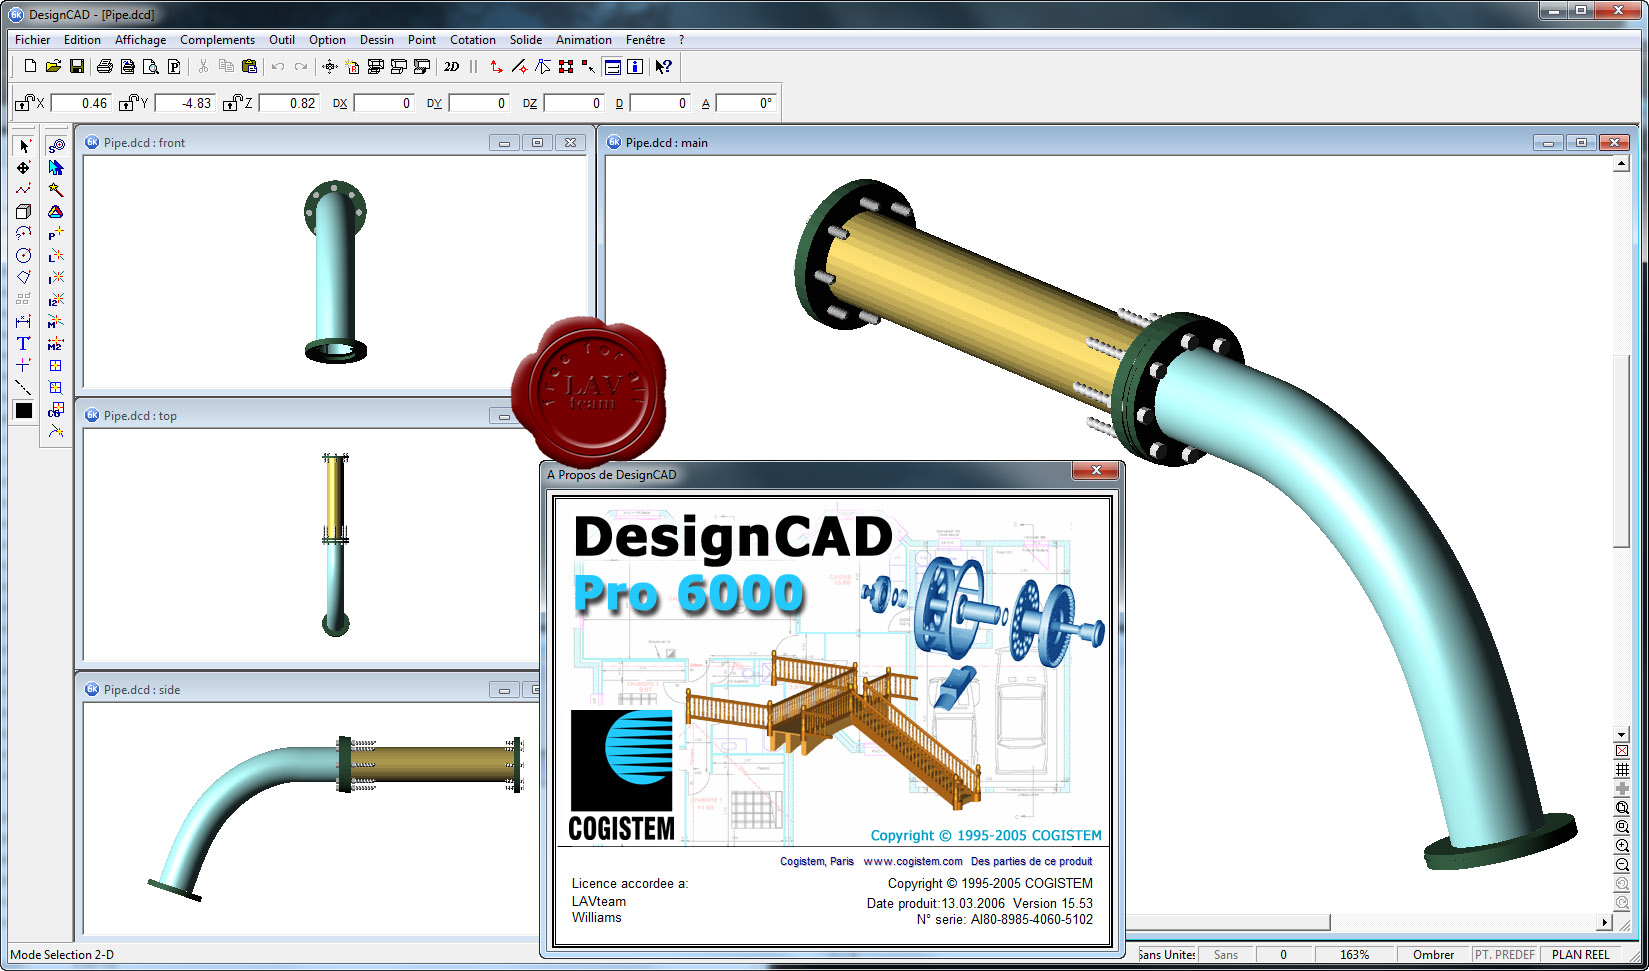Image resolution: width=1649 pixels, height=971 pixels.
Task: Click the context help arrow-question icon
Action: [x=663, y=66]
